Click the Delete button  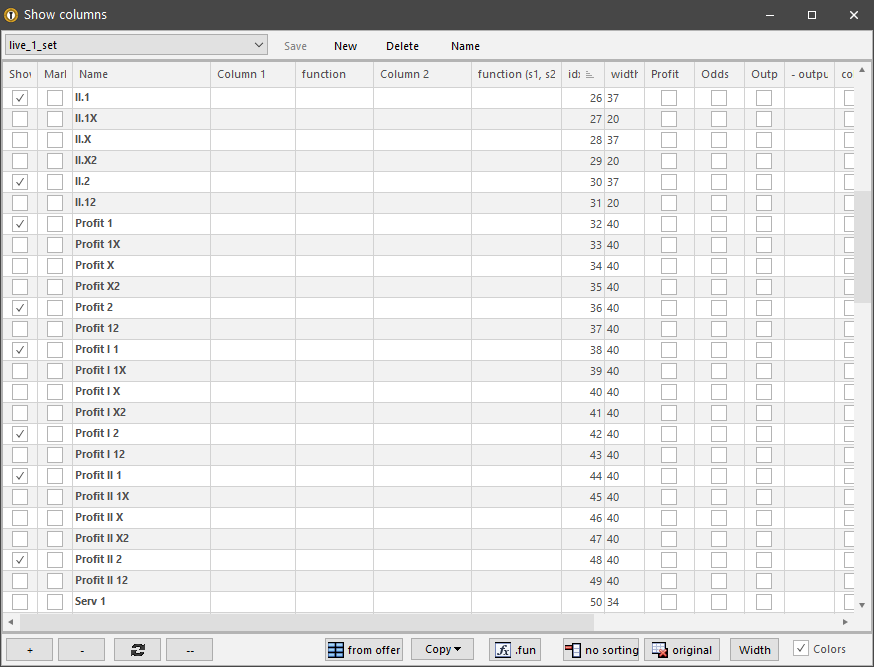[x=402, y=46]
